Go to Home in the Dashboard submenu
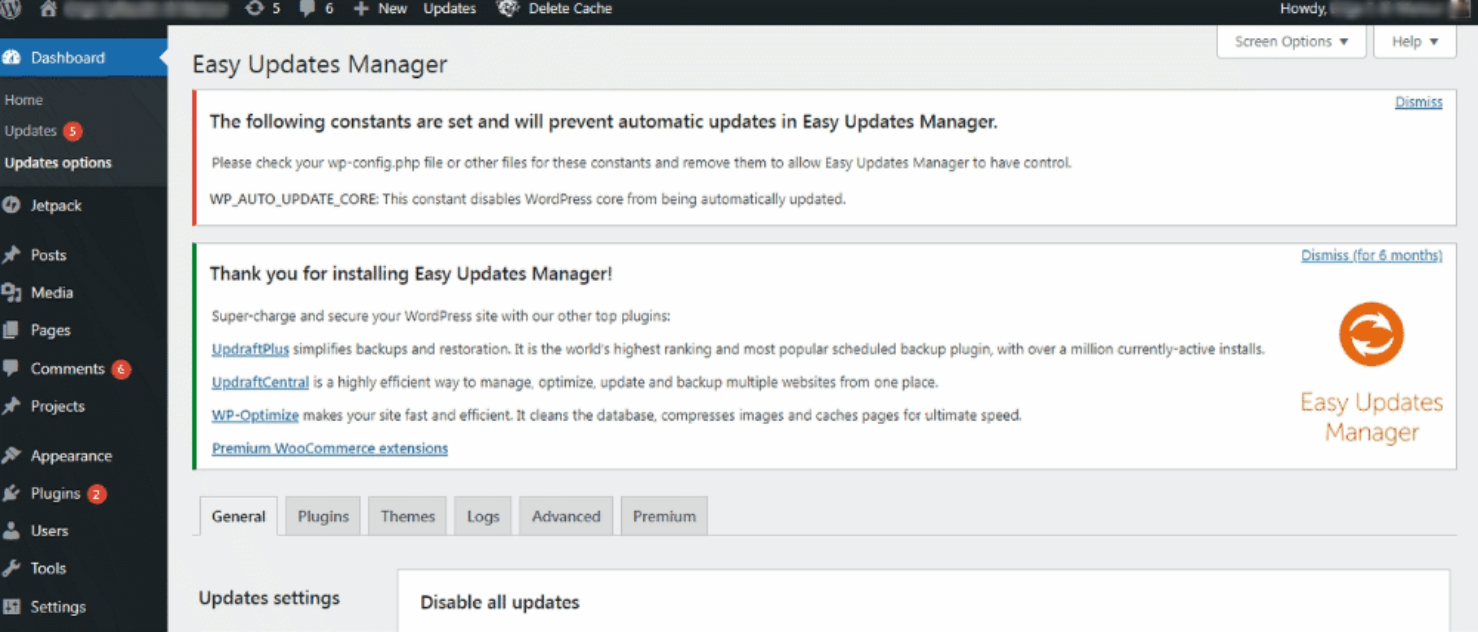1478x632 pixels. pyautogui.click(x=23, y=100)
